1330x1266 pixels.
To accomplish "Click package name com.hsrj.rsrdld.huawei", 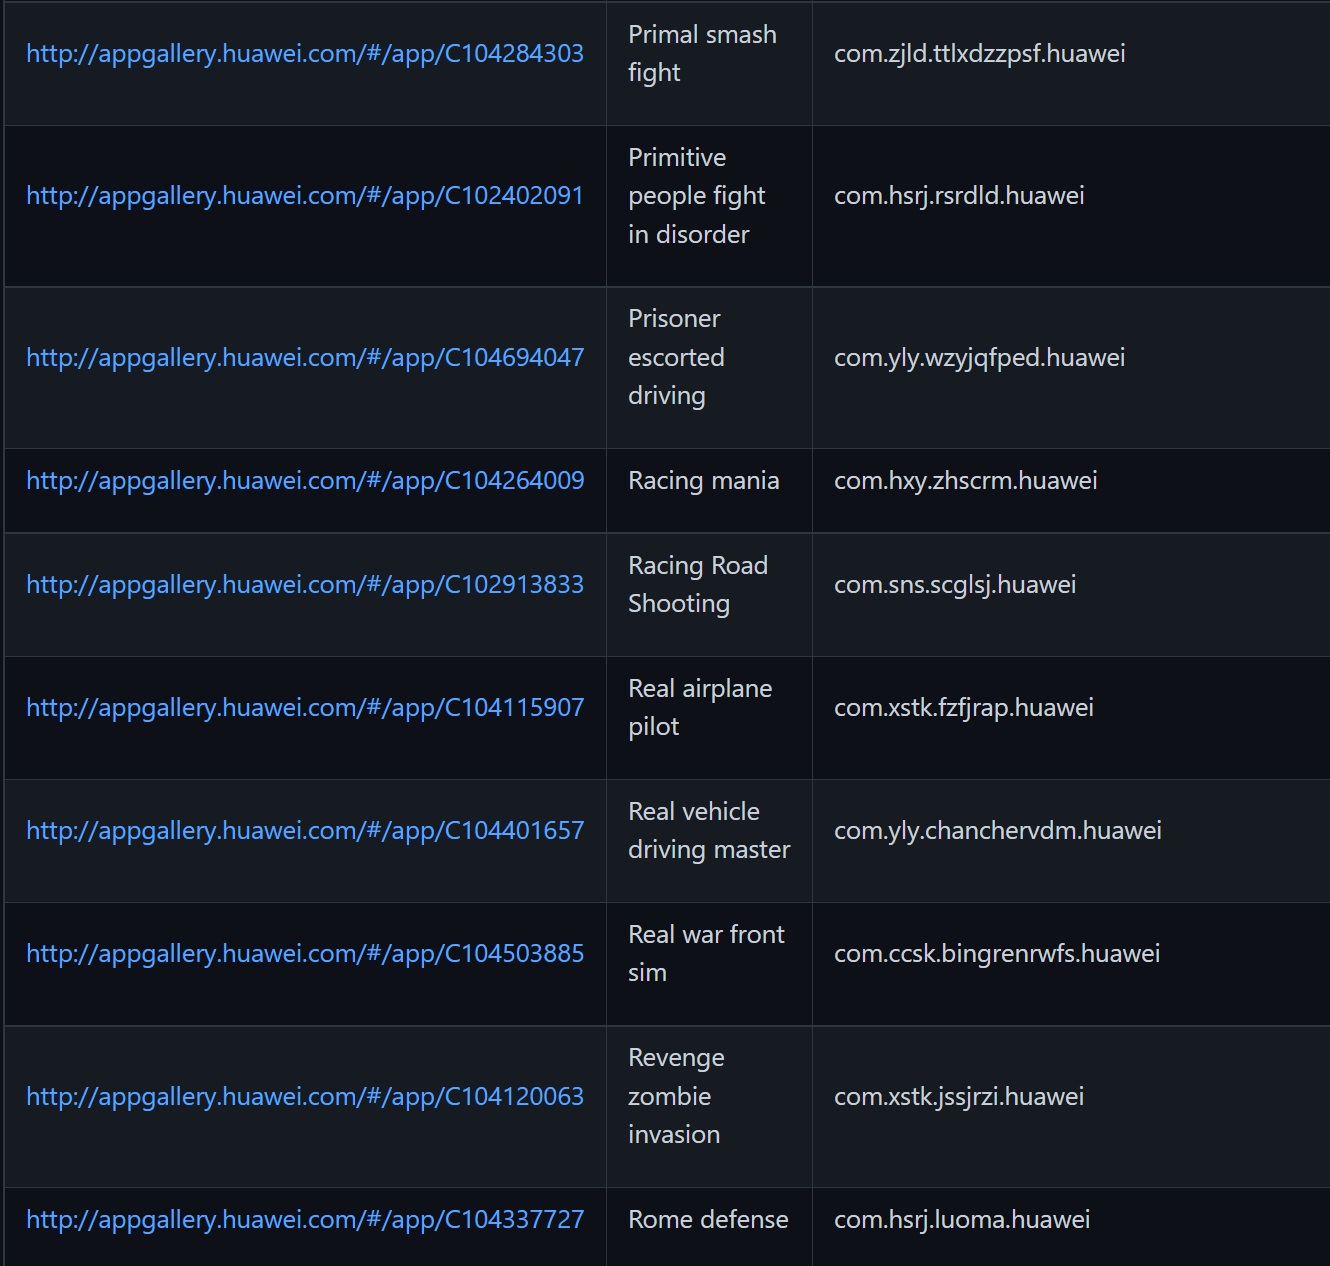I will 959,196.
